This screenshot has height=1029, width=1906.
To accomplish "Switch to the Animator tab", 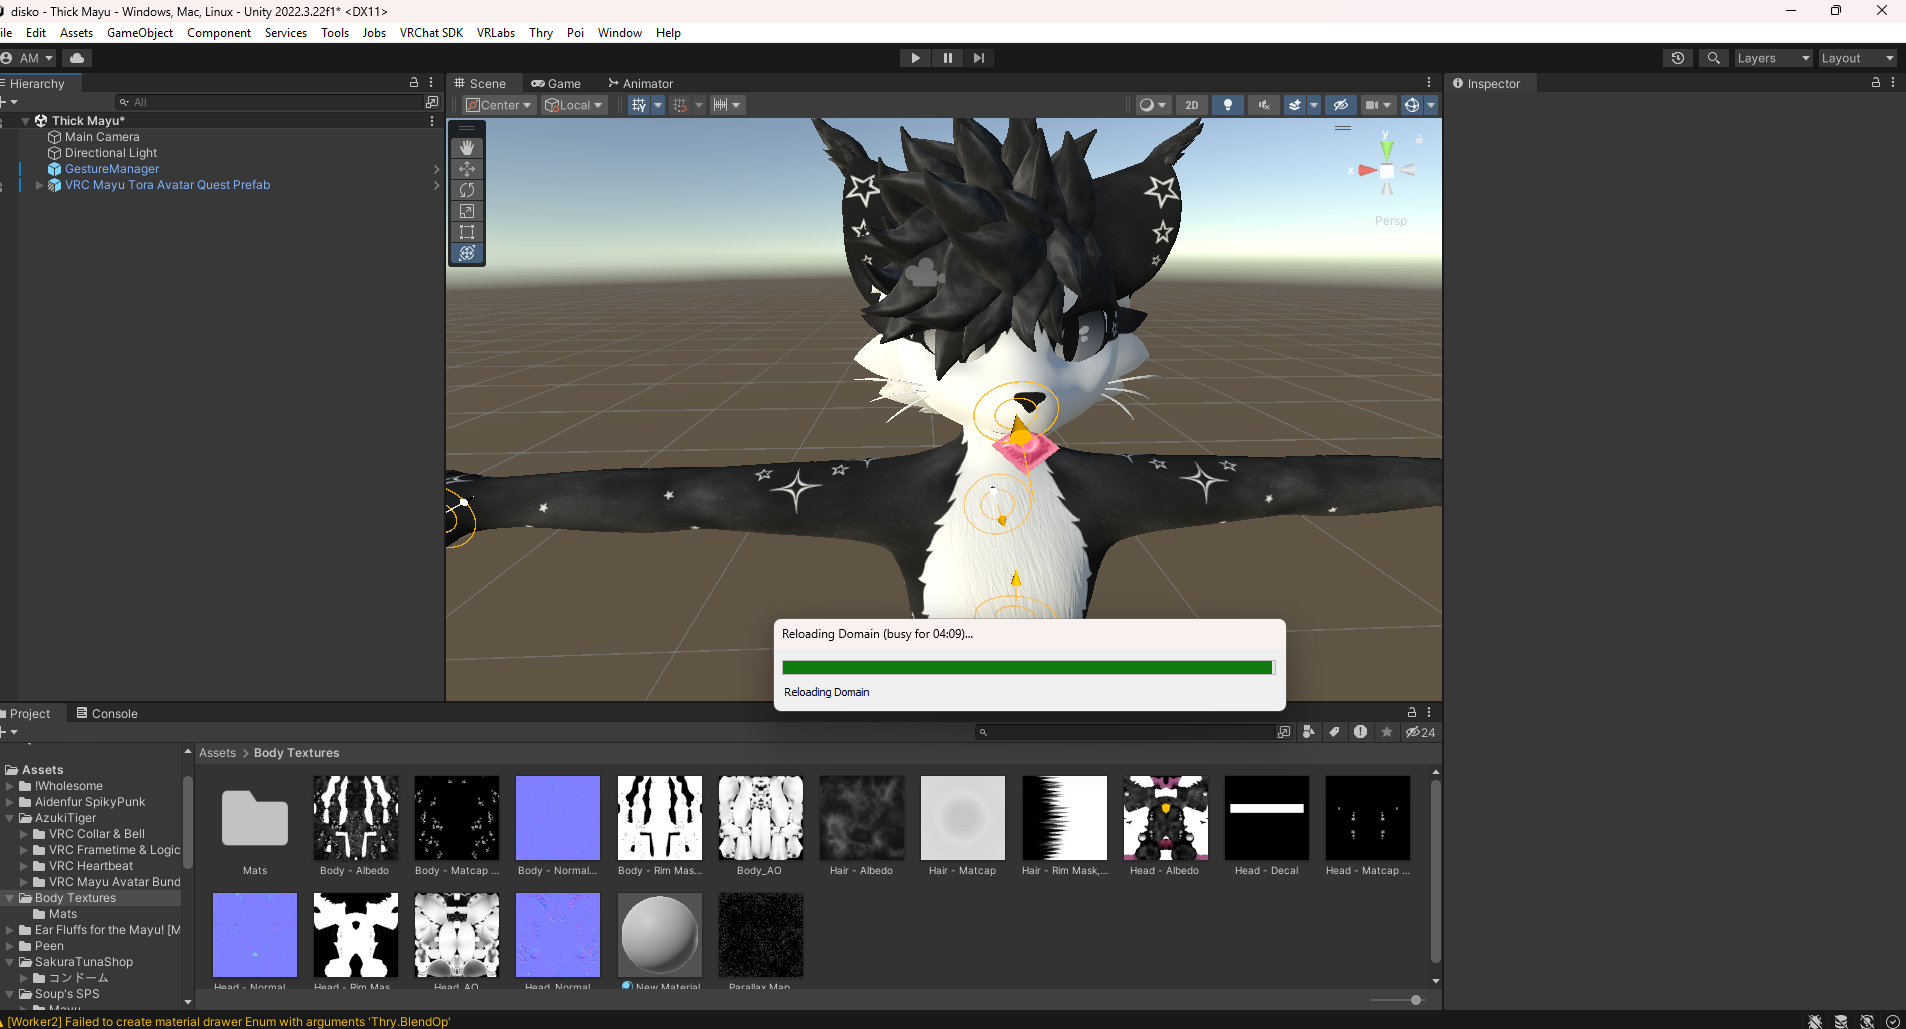I will coord(640,84).
